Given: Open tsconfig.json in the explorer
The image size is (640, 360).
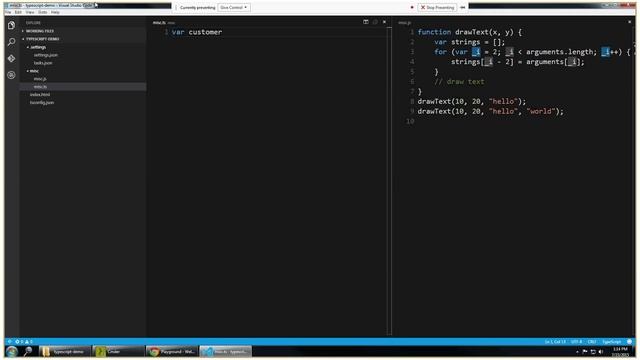Looking at the screenshot, I should 42,102.
